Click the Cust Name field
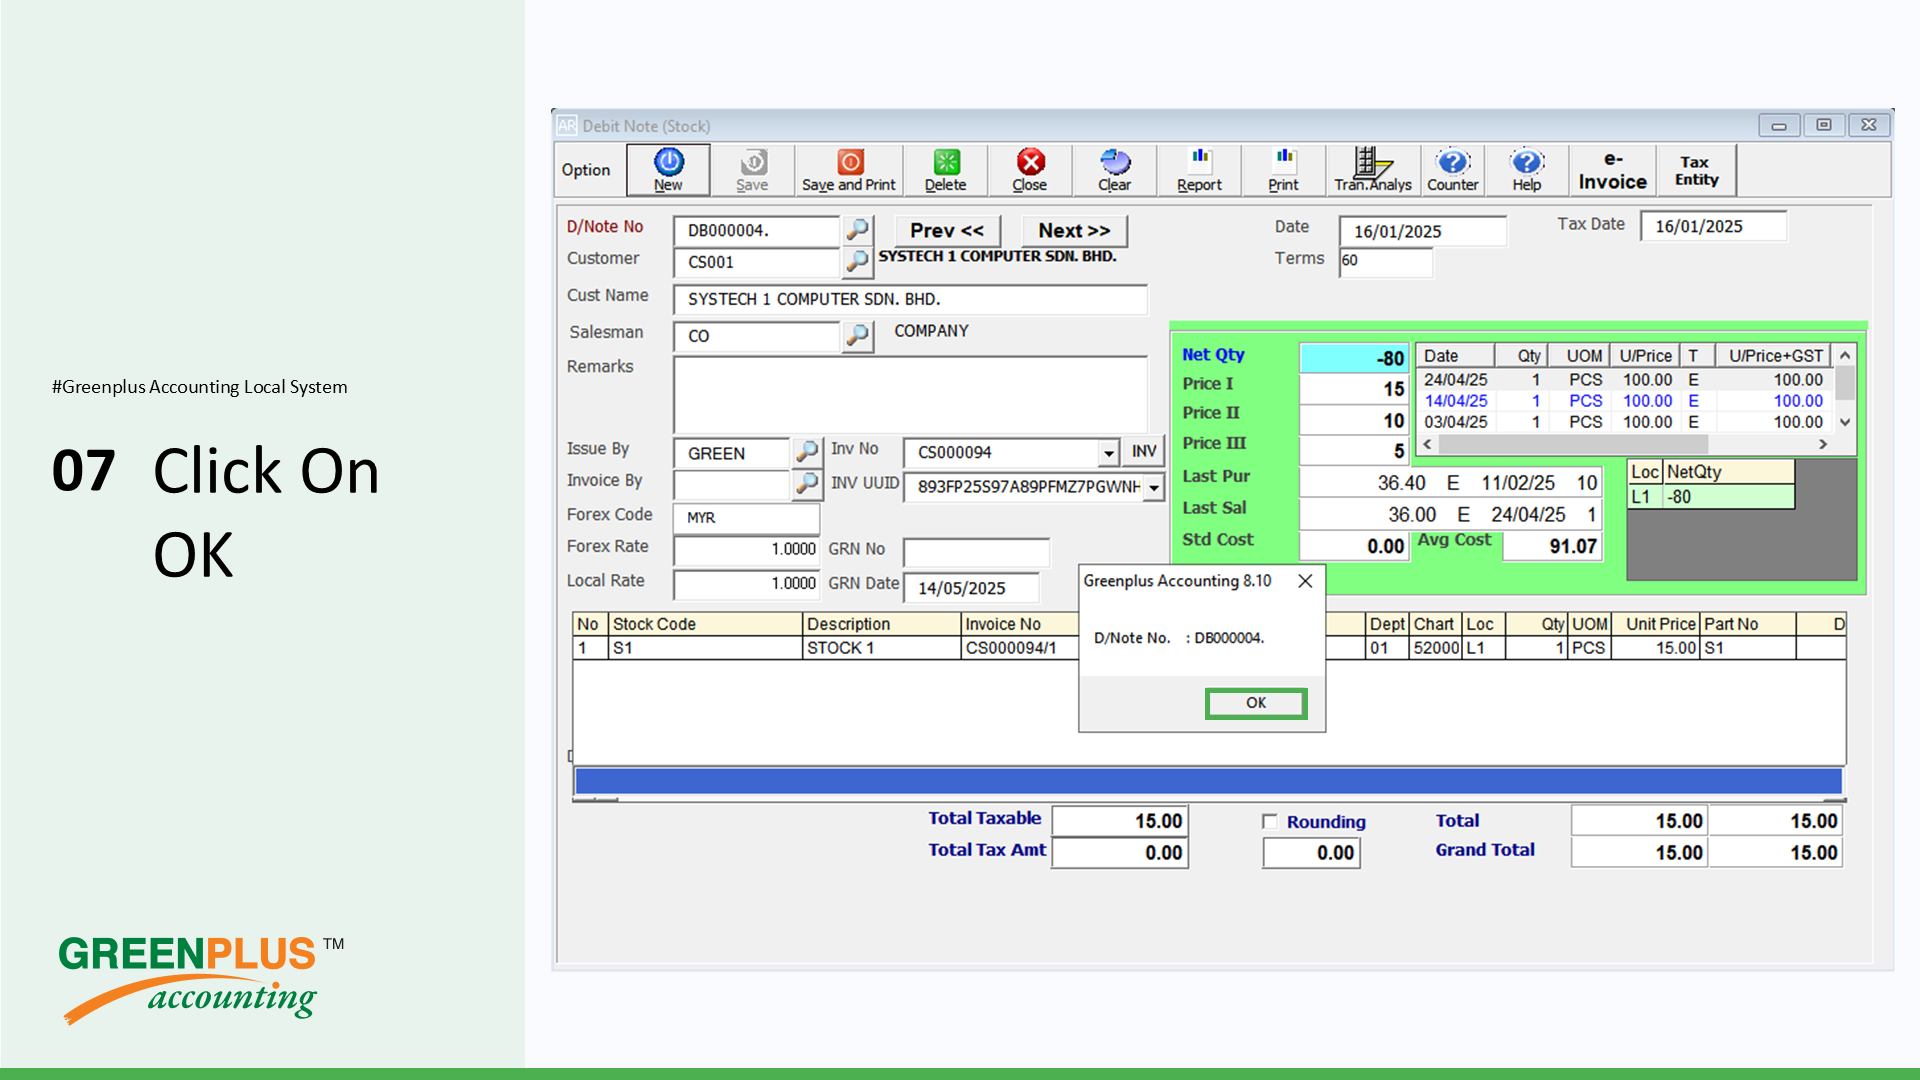Screen dimensions: 1920x1080 point(910,299)
